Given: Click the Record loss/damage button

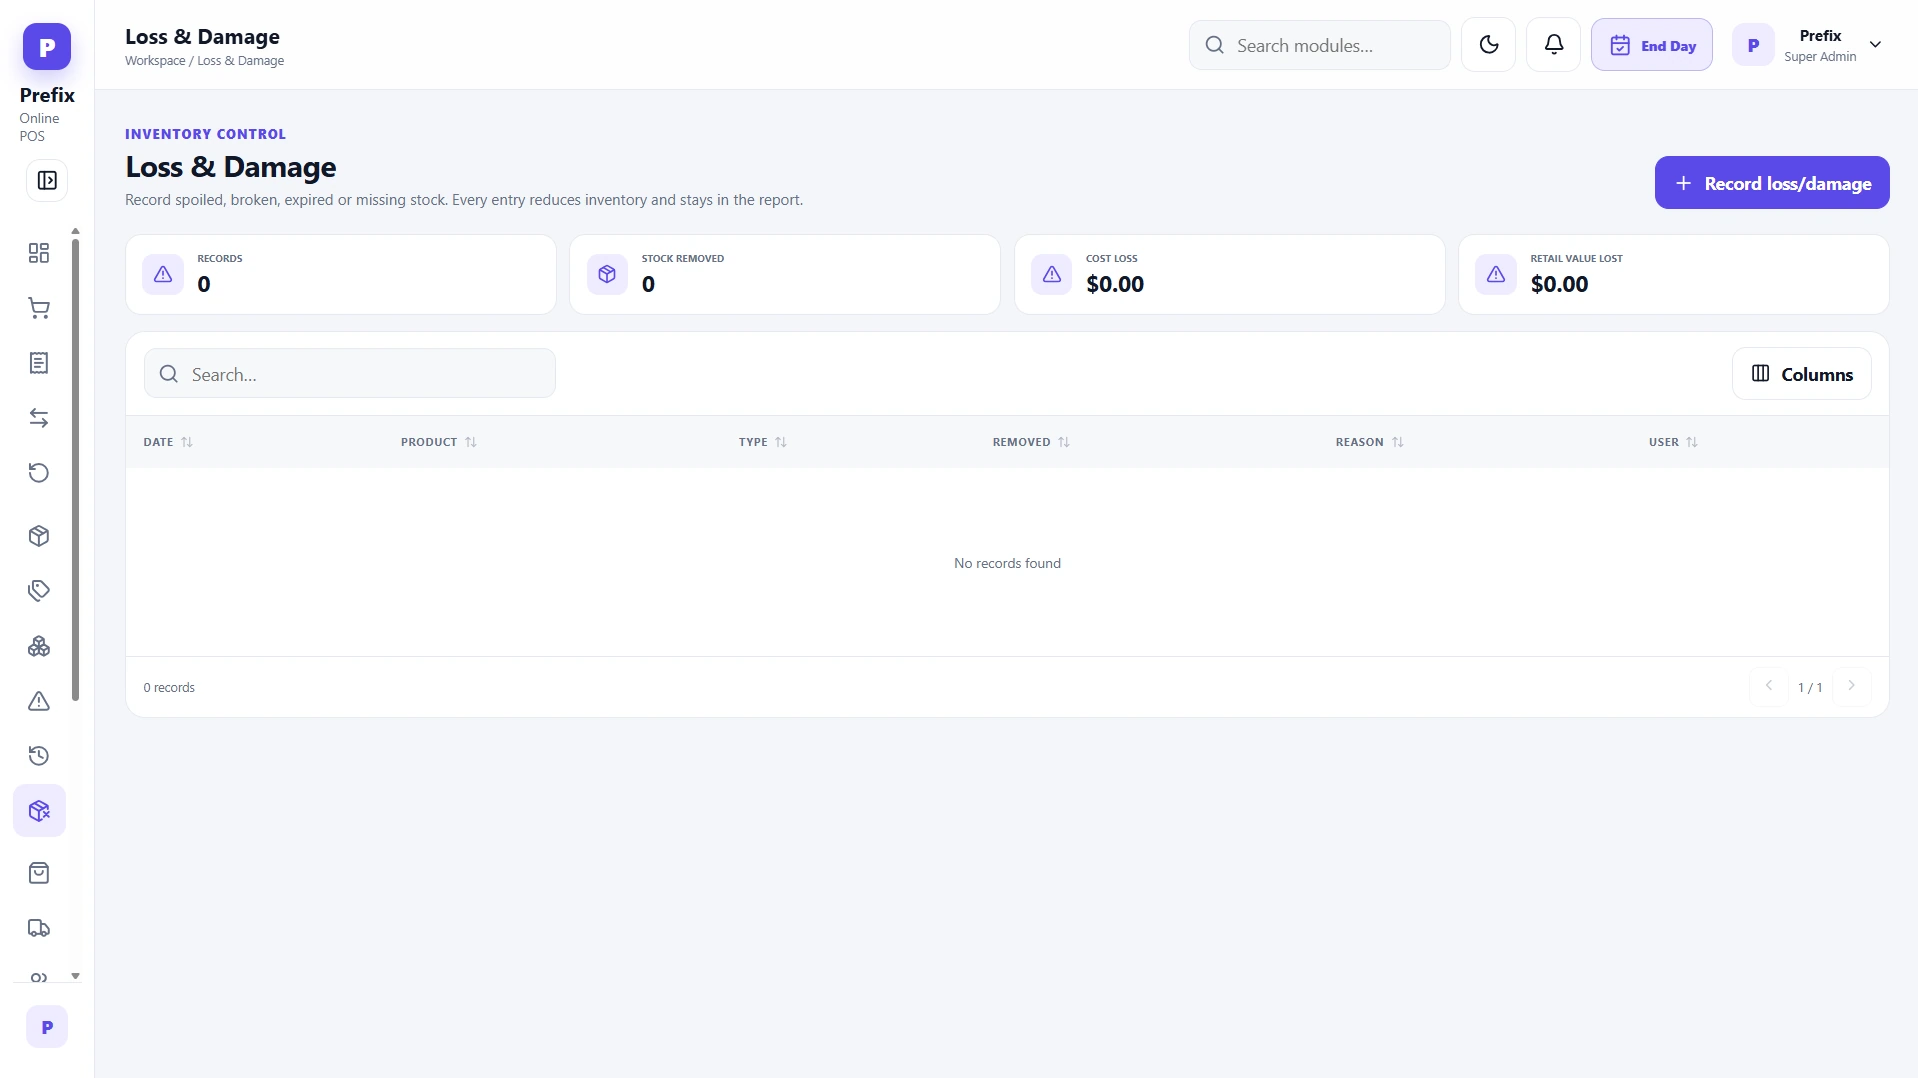Looking at the screenshot, I should coord(1772,183).
